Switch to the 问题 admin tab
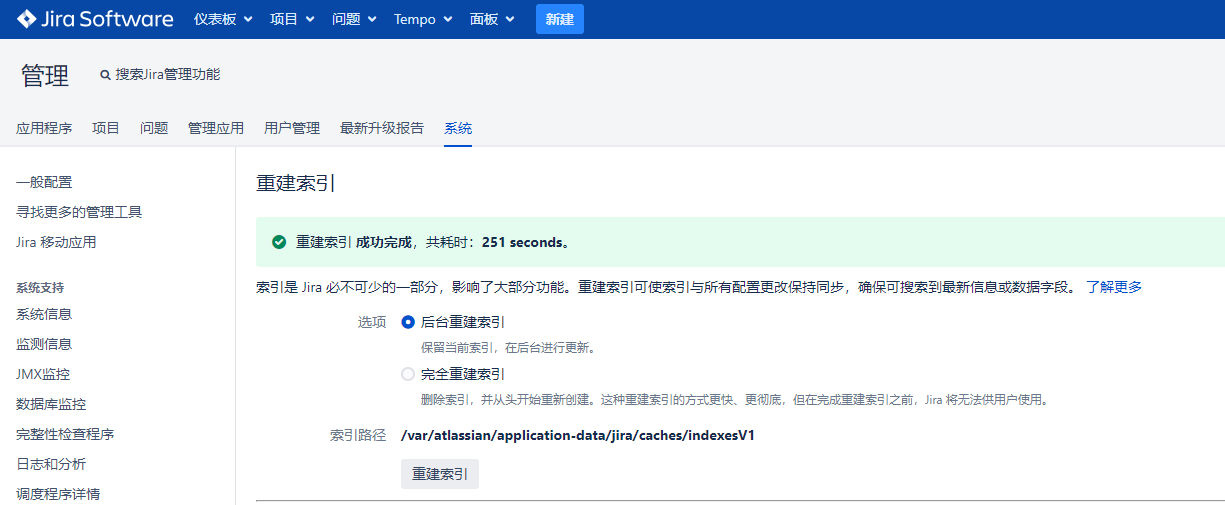Image resolution: width=1225 pixels, height=505 pixels. [x=154, y=128]
